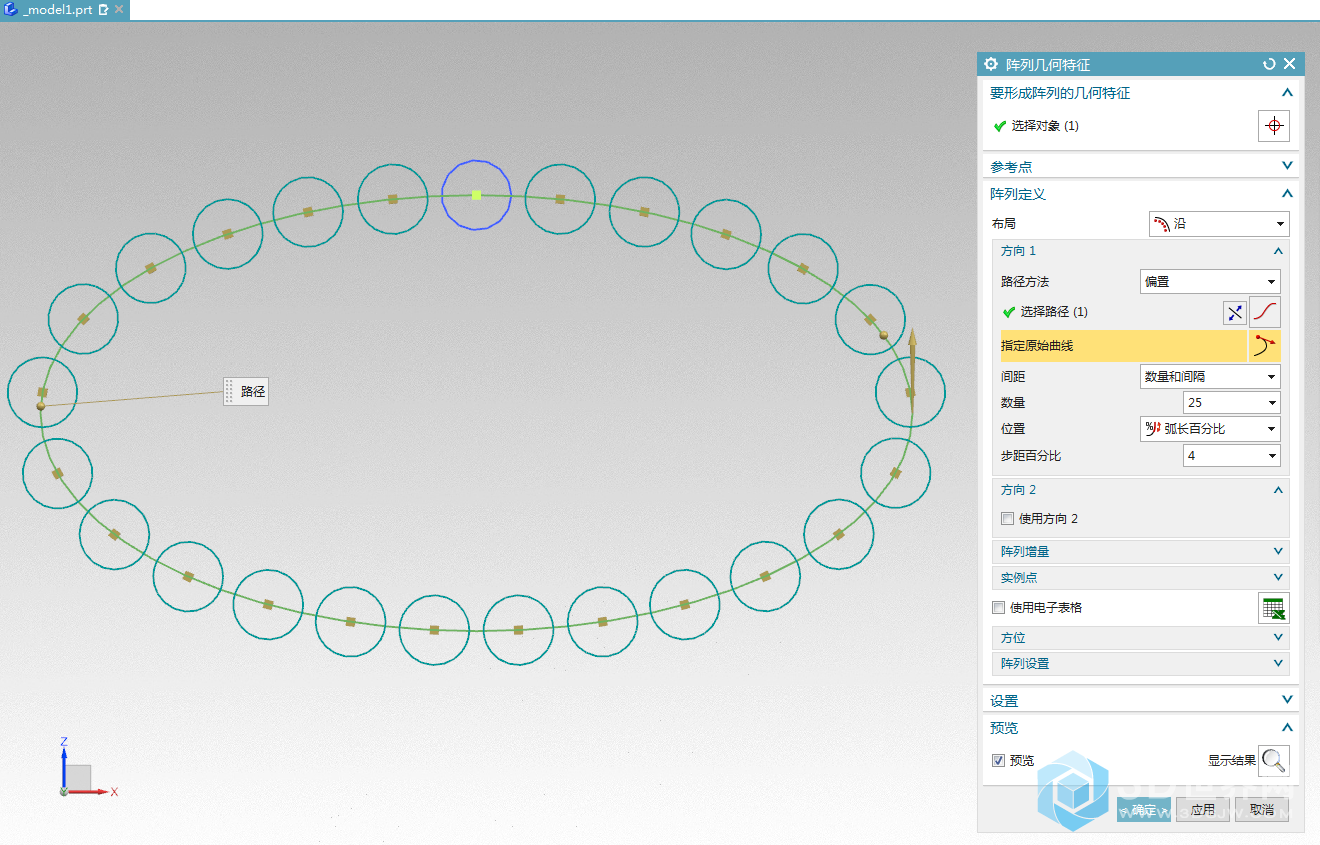1320x845 pixels.
Task: Open the 路径方法 dropdown
Action: pos(1210,282)
